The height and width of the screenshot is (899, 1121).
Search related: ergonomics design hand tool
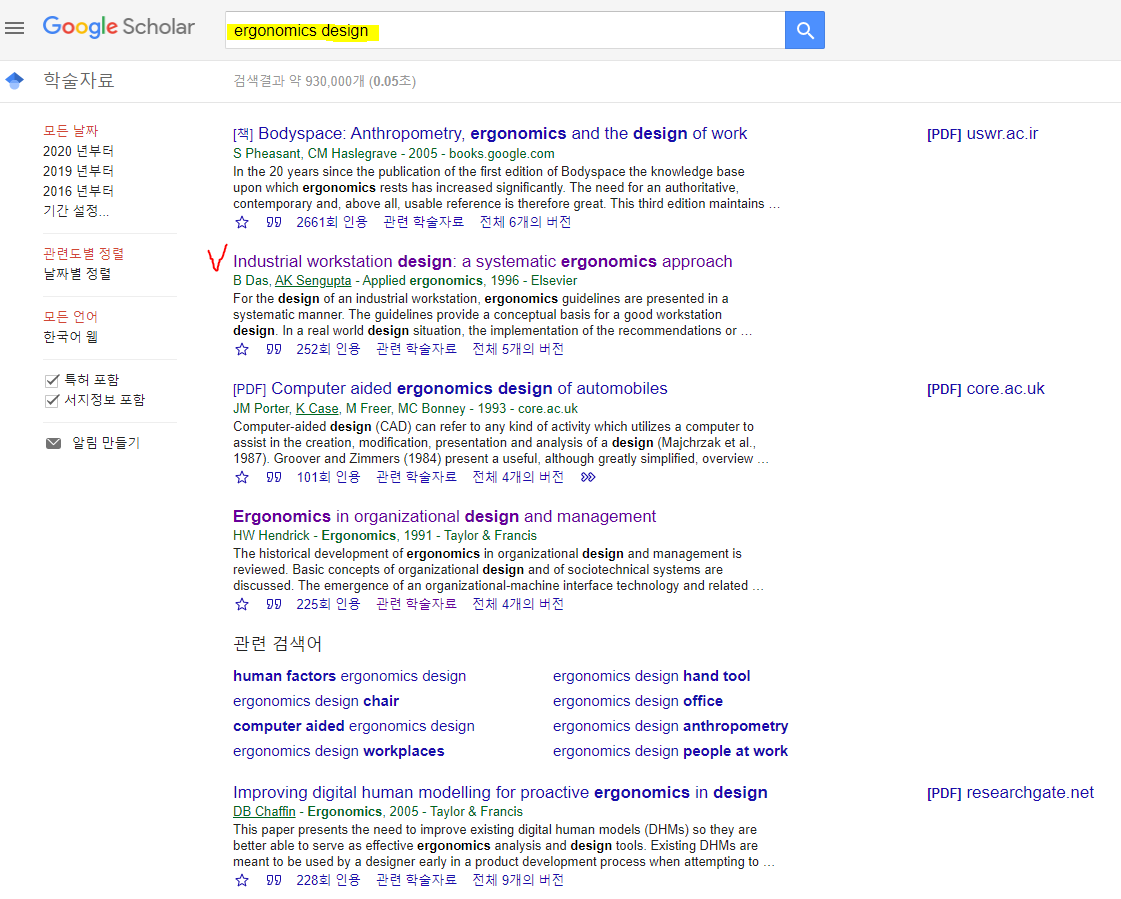click(652, 677)
